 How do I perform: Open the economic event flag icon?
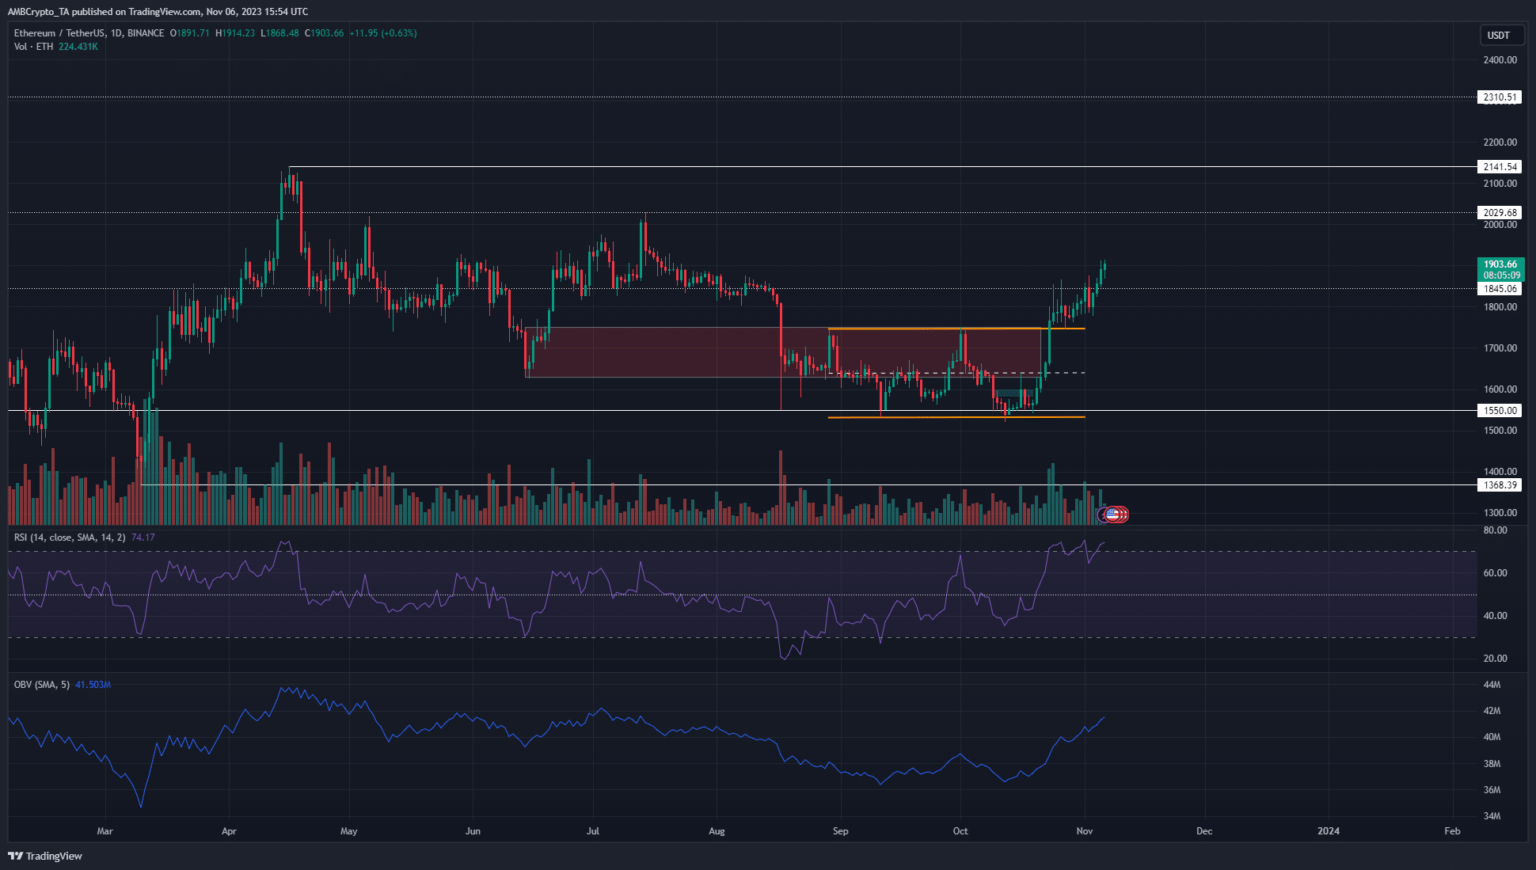pyautogui.click(x=1113, y=515)
